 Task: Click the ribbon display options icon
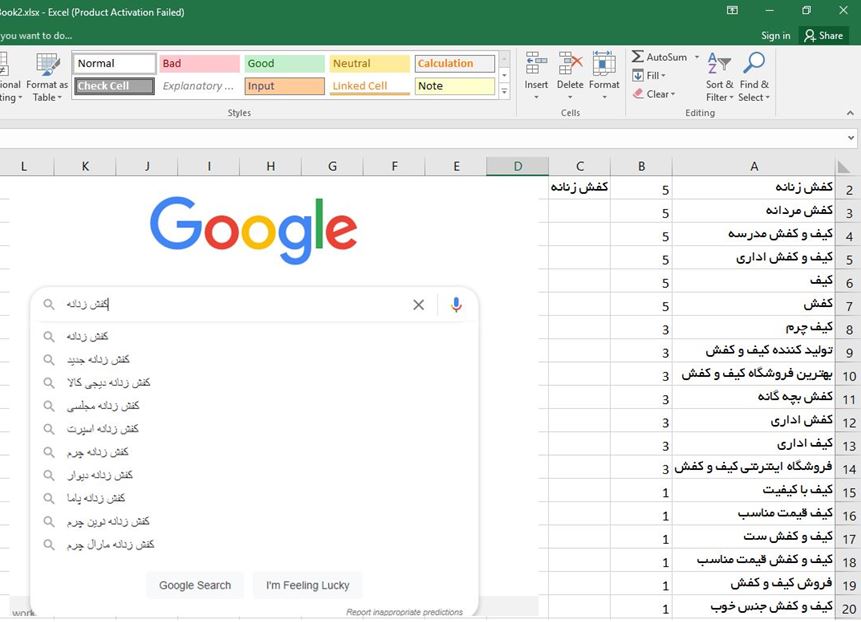[x=732, y=10]
